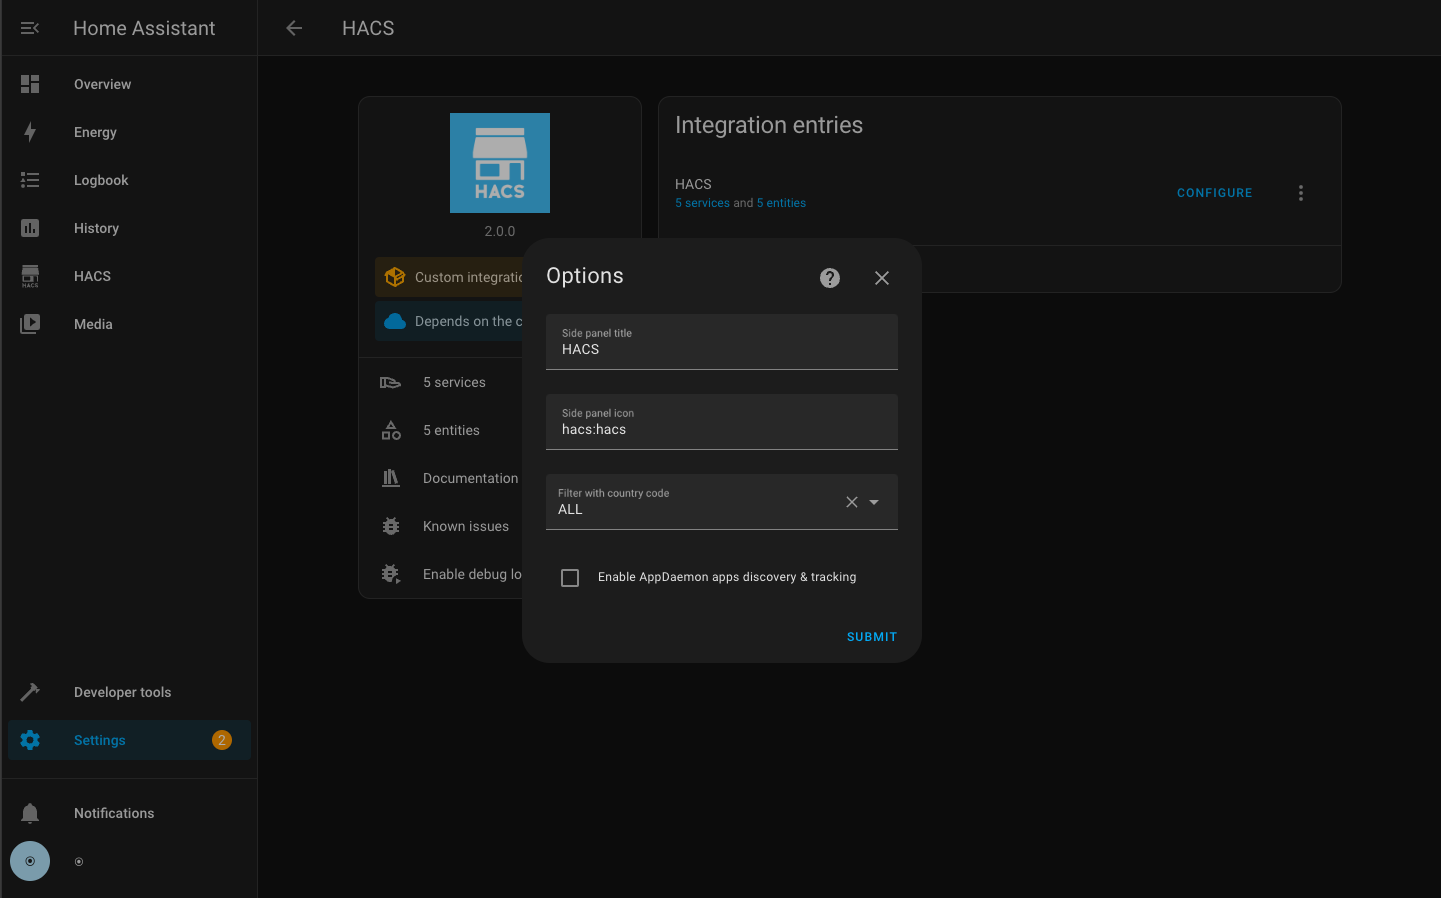Collapse the sidebar with the top-left arrow
Screen dimensions: 1441x898
[x=29, y=27]
